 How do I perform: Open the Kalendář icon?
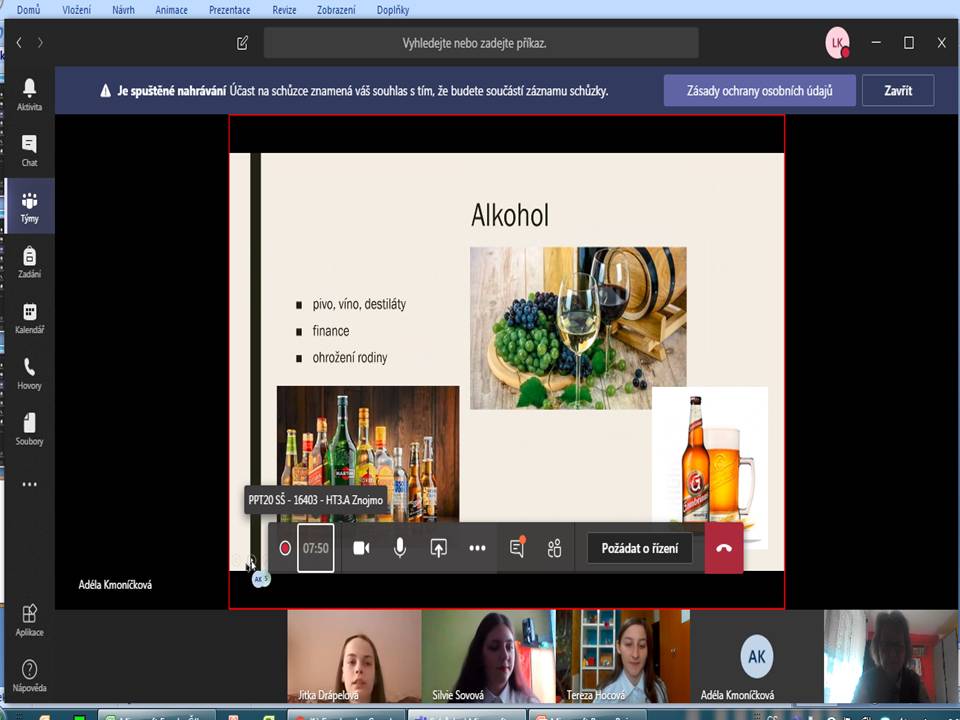point(29,317)
